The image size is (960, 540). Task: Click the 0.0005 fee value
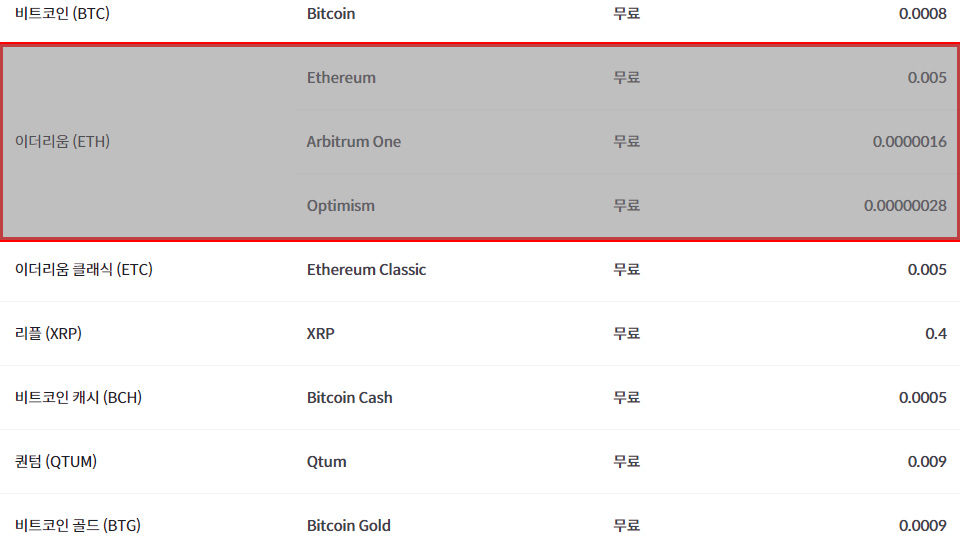pyautogui.click(x=922, y=398)
